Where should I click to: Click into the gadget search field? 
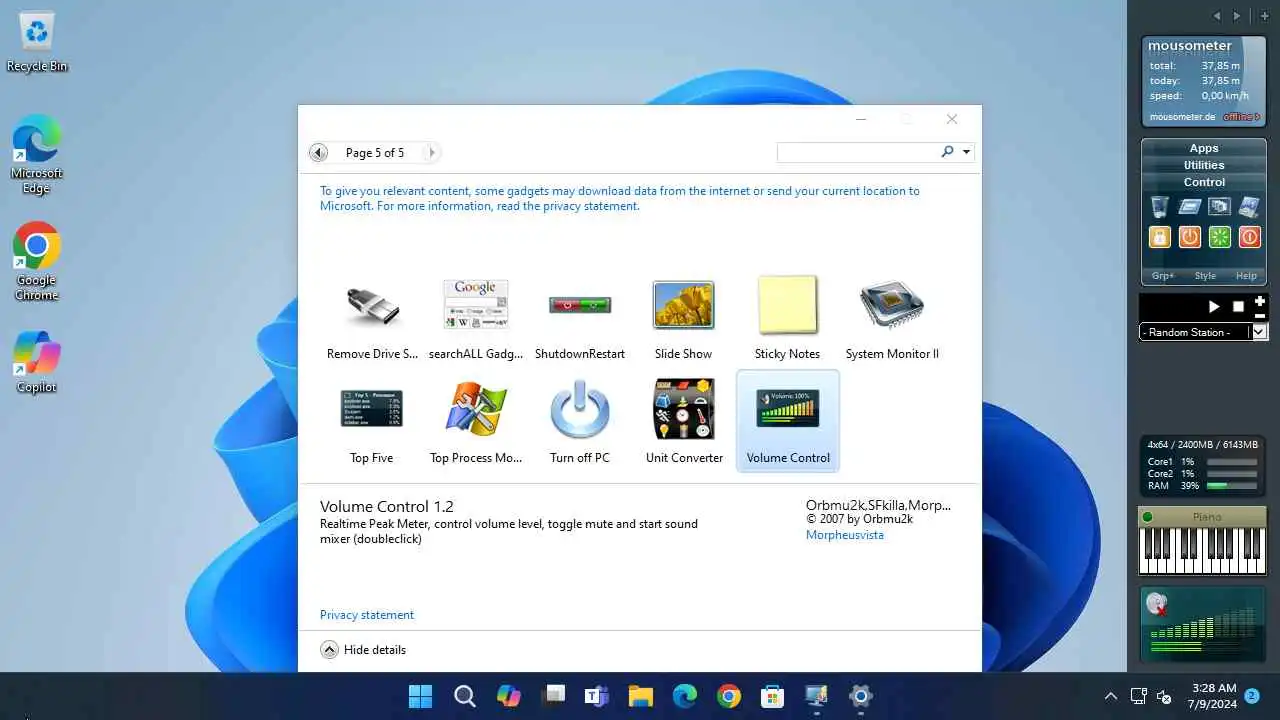(857, 152)
